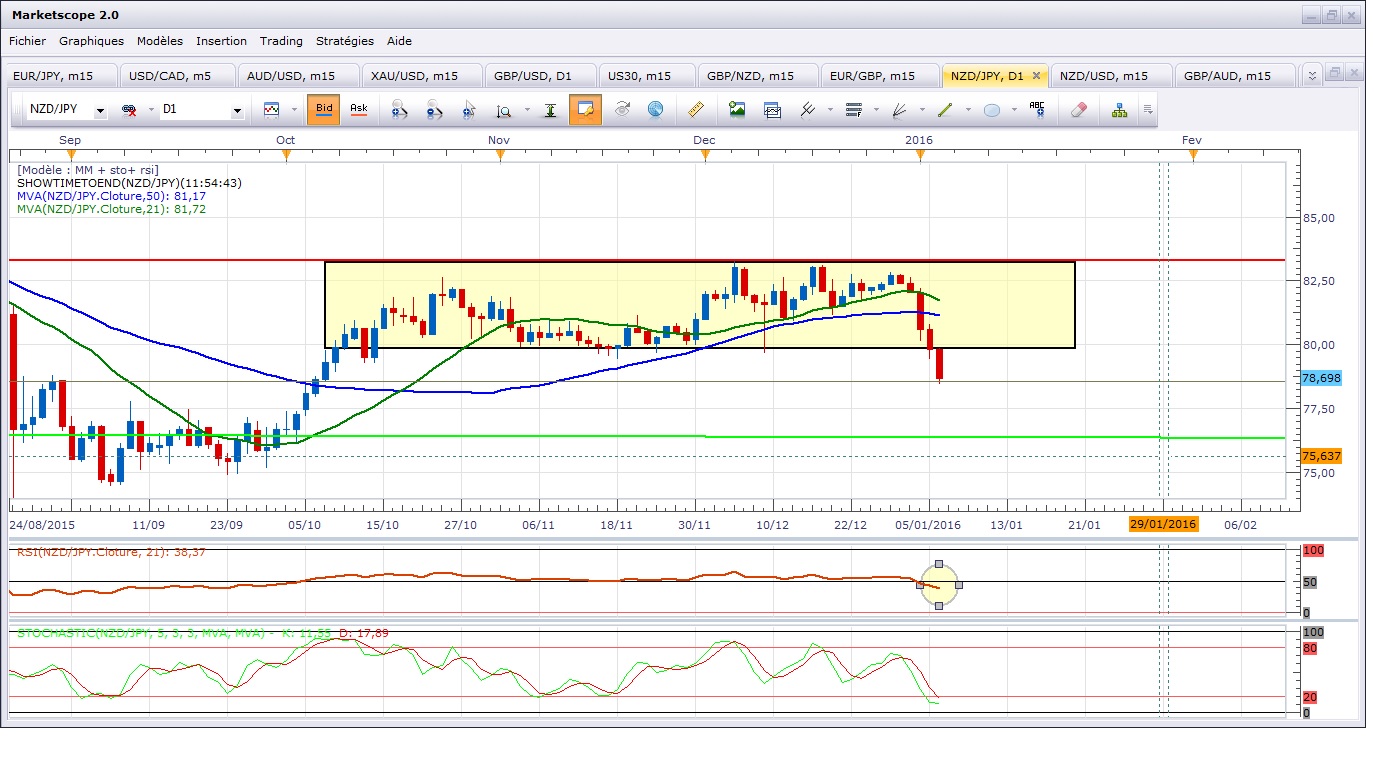Image resolution: width=1374 pixels, height=778 pixels.
Task: Click the hierarchy tree icon in toolbar
Action: 1119,110
